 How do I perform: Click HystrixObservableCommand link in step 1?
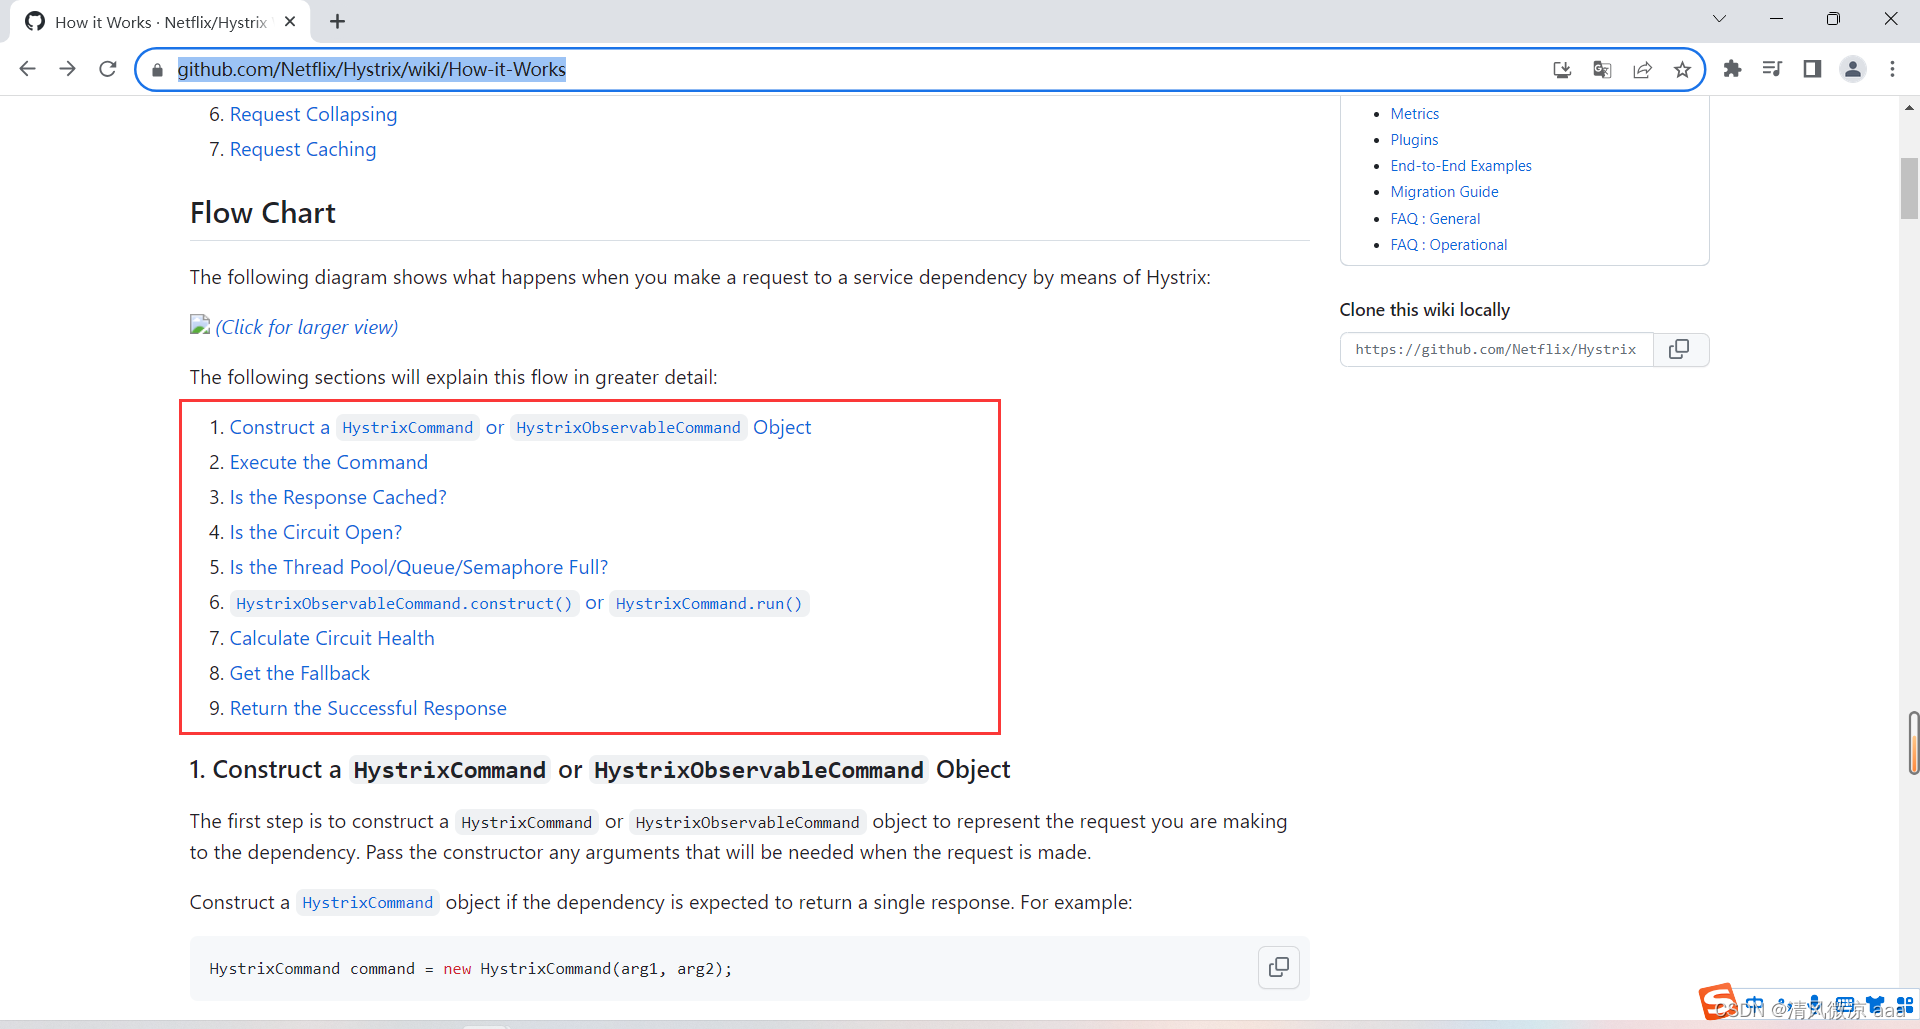[628, 428]
